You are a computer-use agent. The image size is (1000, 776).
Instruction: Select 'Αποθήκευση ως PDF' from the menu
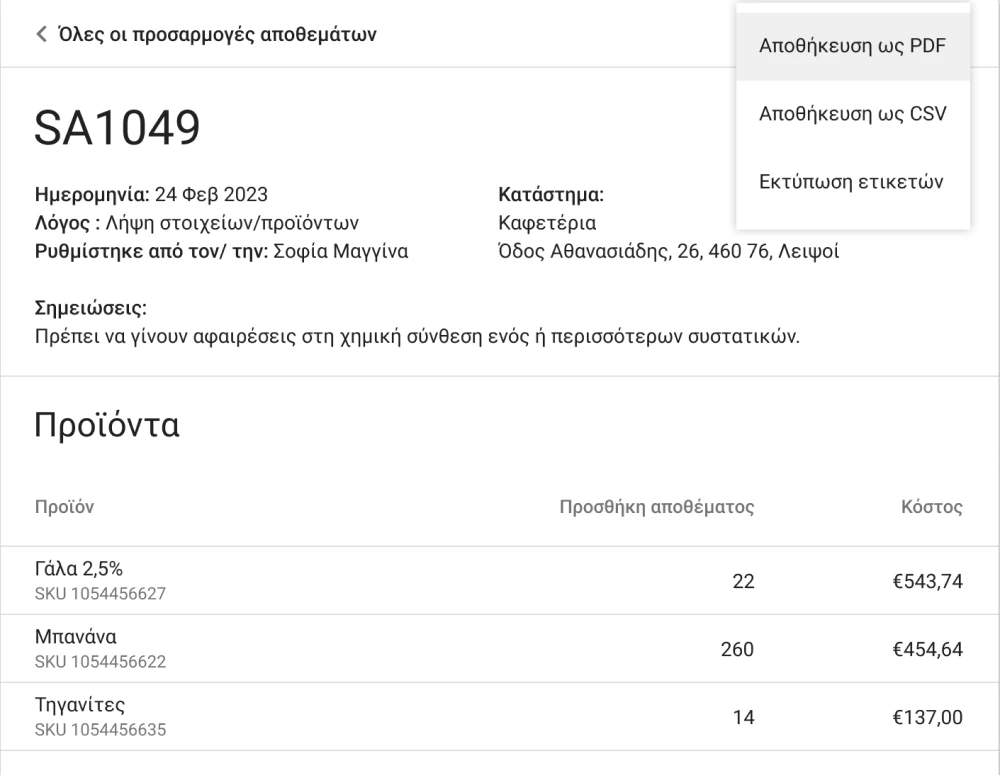coord(852,46)
